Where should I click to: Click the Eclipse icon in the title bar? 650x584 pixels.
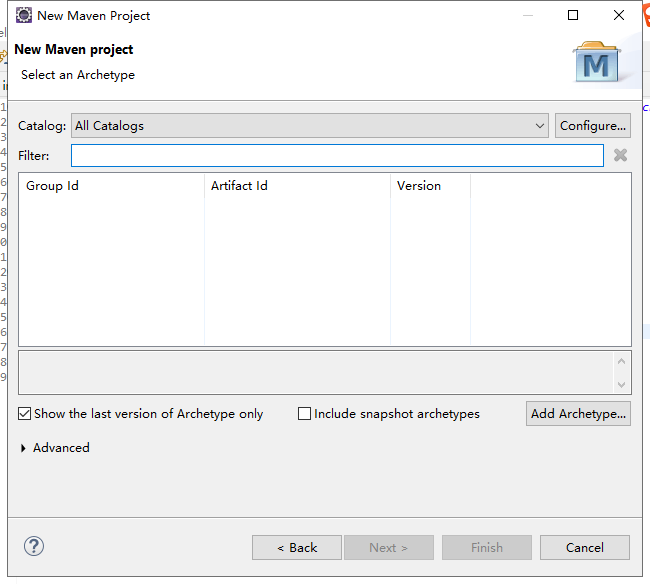pyautogui.click(x=23, y=16)
